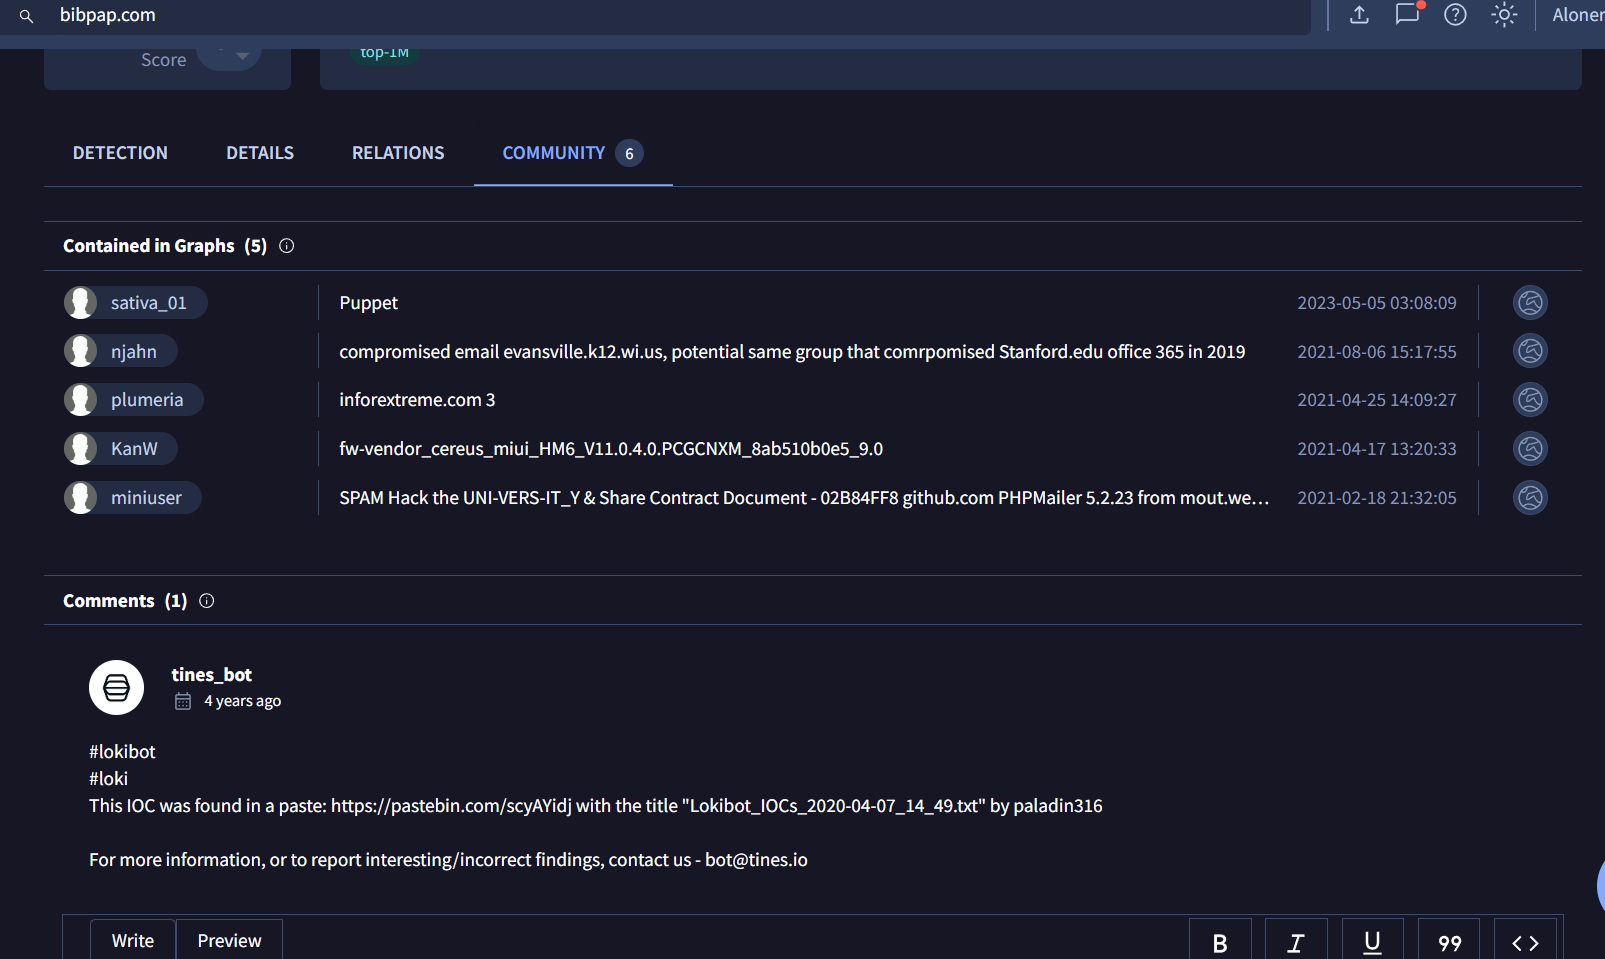Select the Preview tab in comment editor
This screenshot has width=1605, height=959.
pyautogui.click(x=229, y=941)
